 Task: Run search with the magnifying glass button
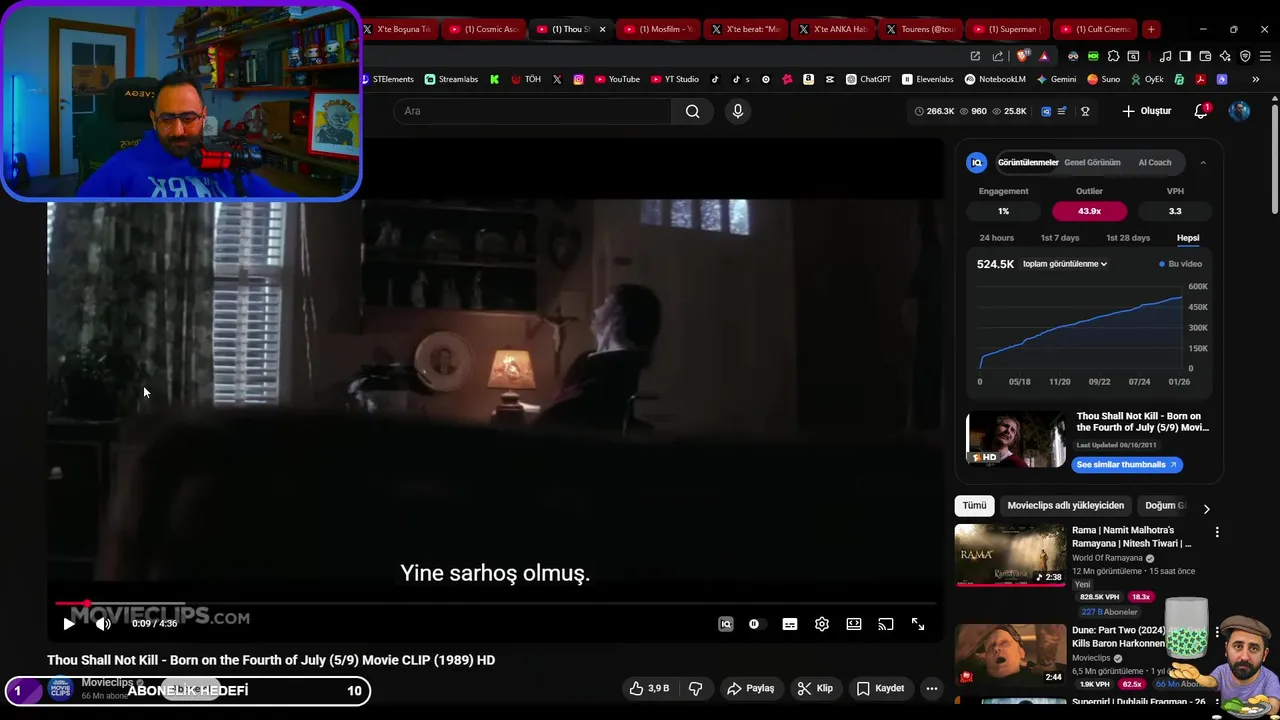(x=693, y=111)
